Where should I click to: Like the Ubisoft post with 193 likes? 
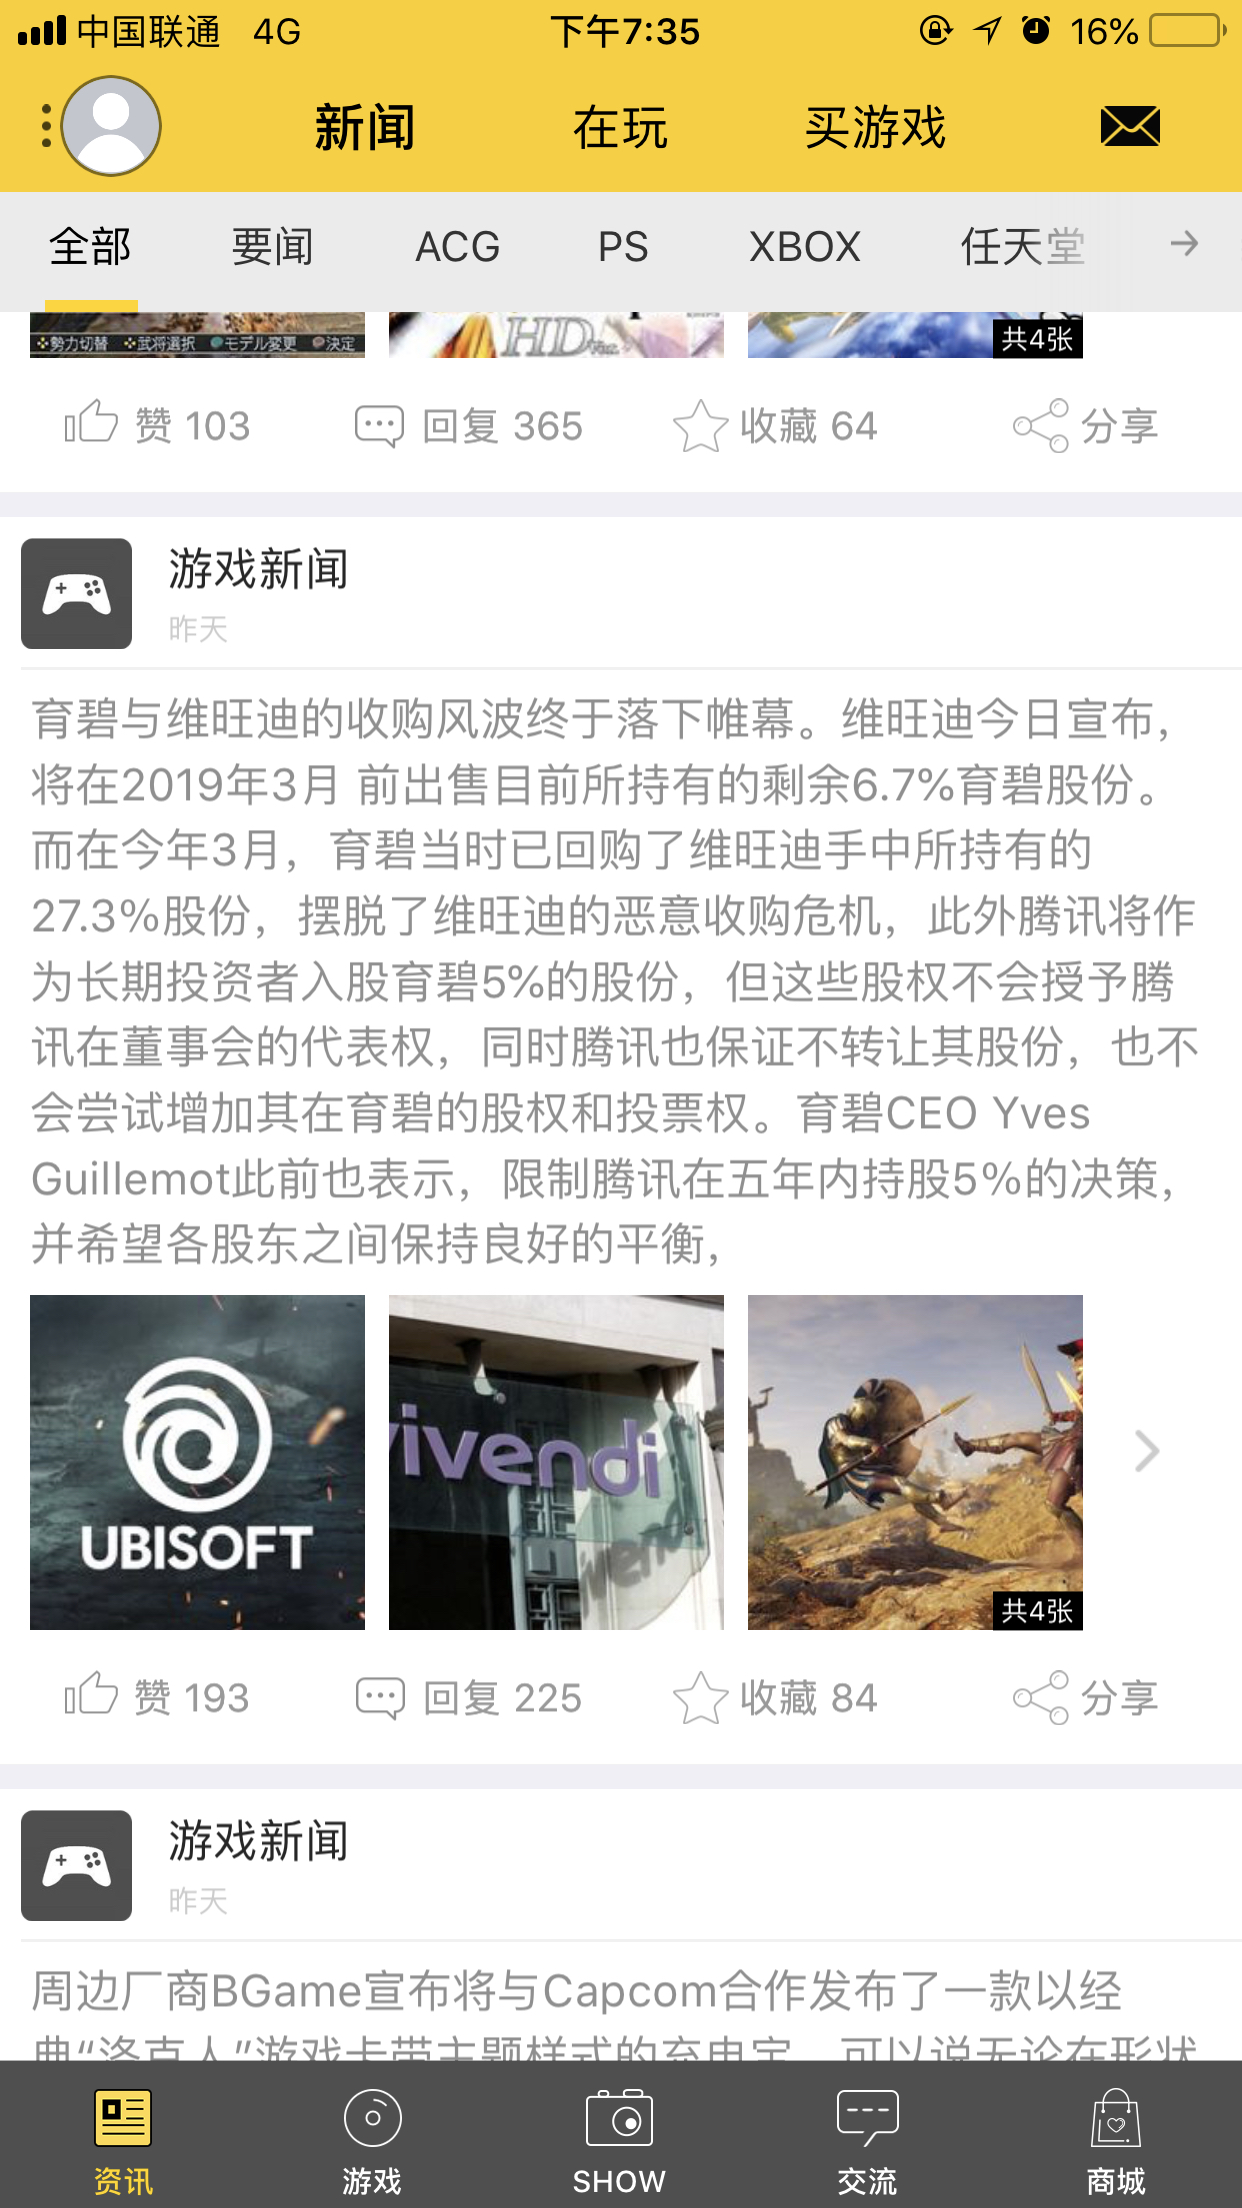click(x=157, y=1697)
